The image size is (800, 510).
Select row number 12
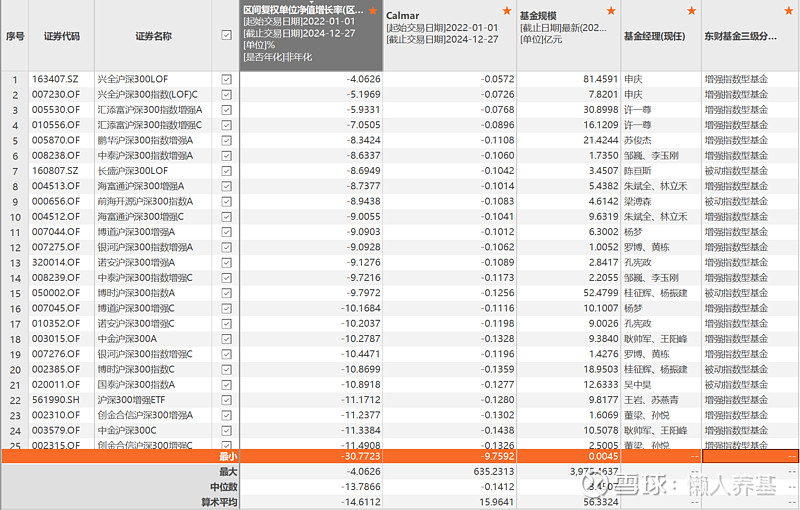click(15, 248)
